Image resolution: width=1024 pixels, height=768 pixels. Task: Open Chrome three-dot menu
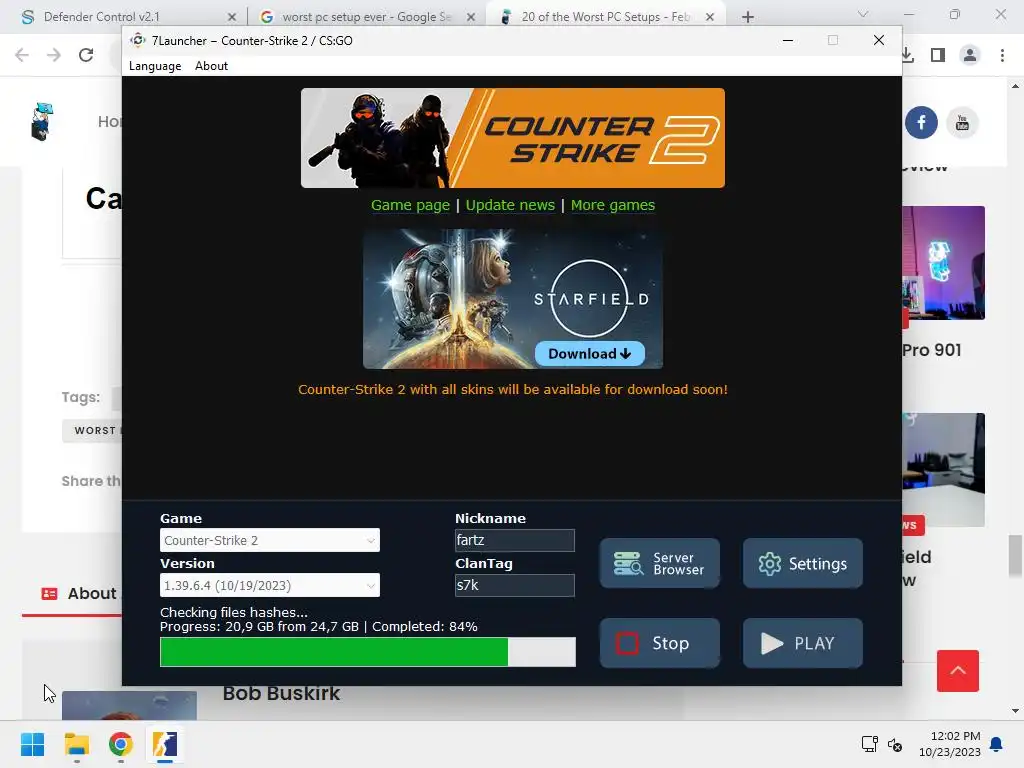coord(1002,55)
